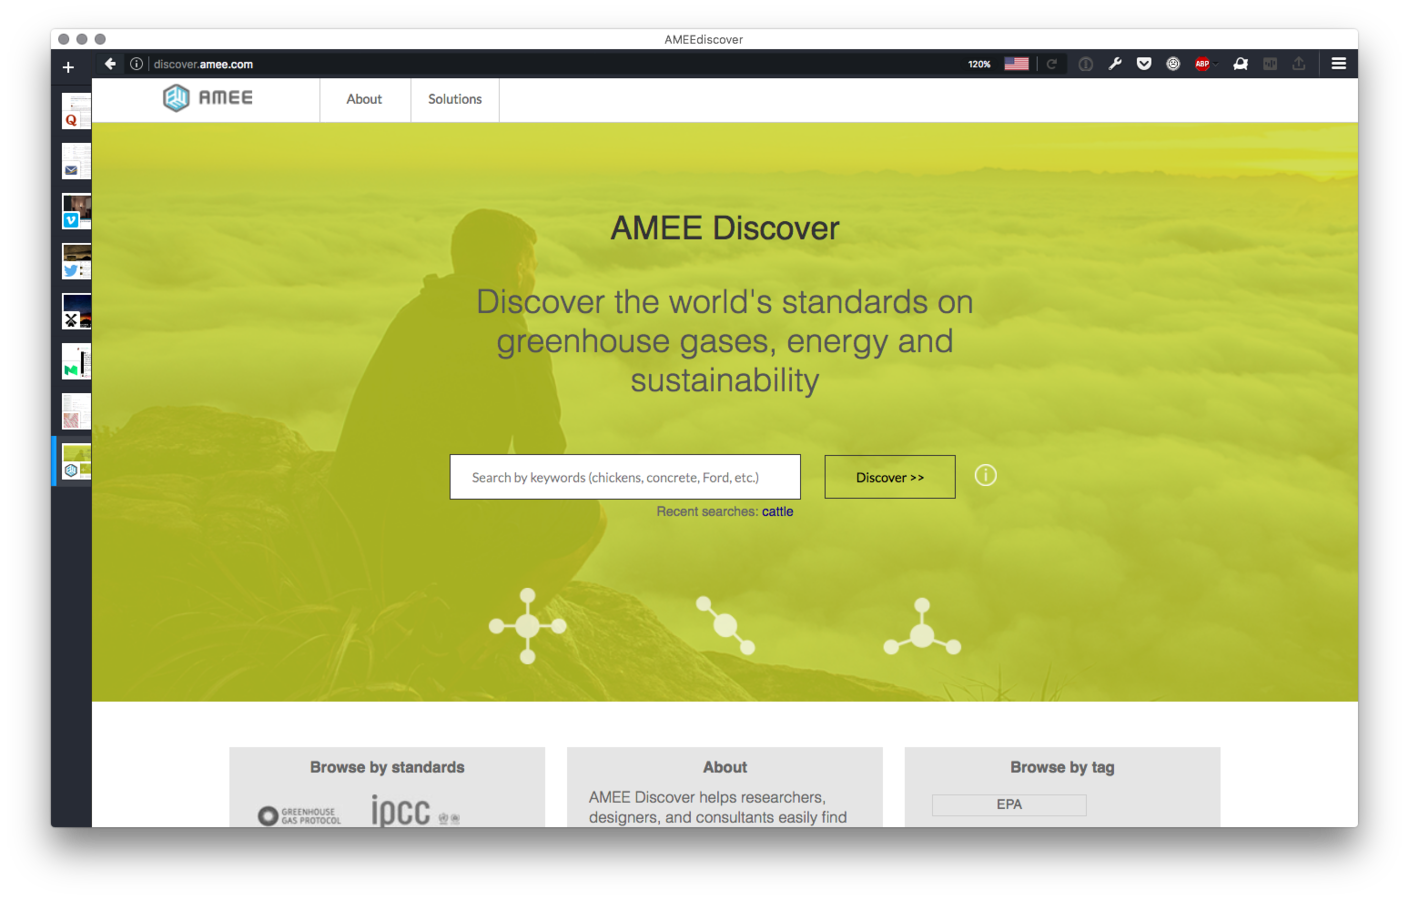Switch to the Medium tab thumbnail
The height and width of the screenshot is (900, 1409).
pyautogui.click(x=76, y=361)
